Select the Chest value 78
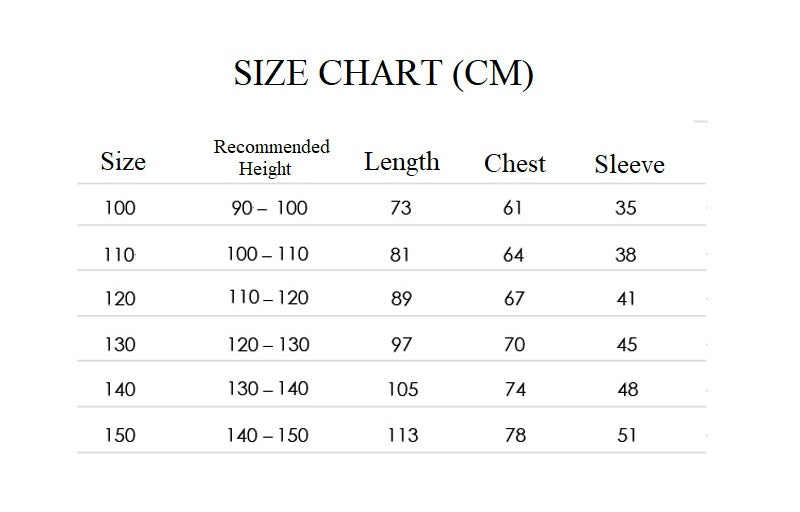 515,435
